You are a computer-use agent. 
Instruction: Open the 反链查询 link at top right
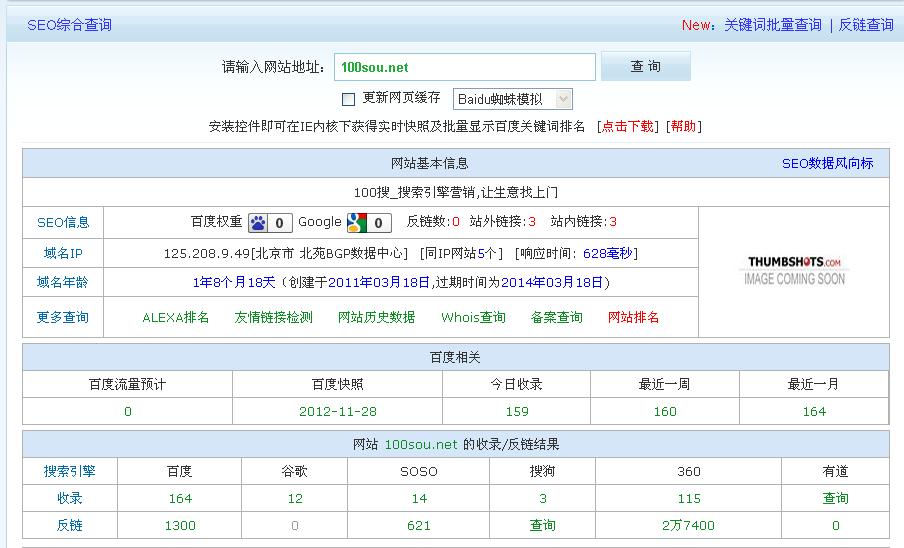point(866,25)
